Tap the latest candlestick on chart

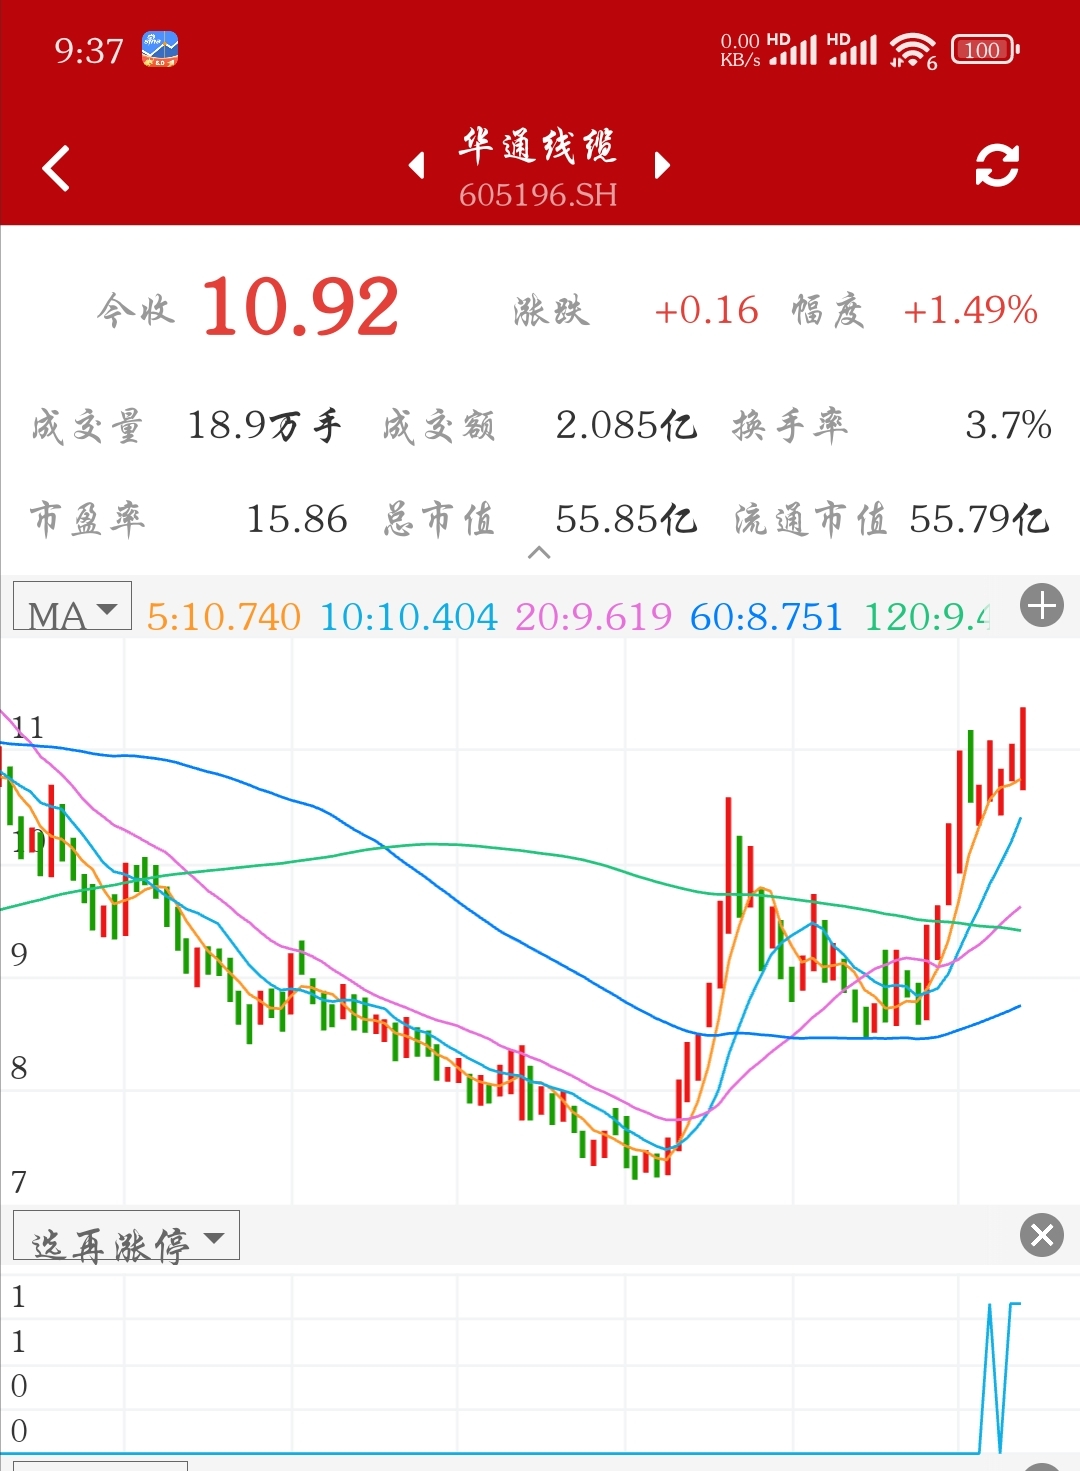[1022, 748]
